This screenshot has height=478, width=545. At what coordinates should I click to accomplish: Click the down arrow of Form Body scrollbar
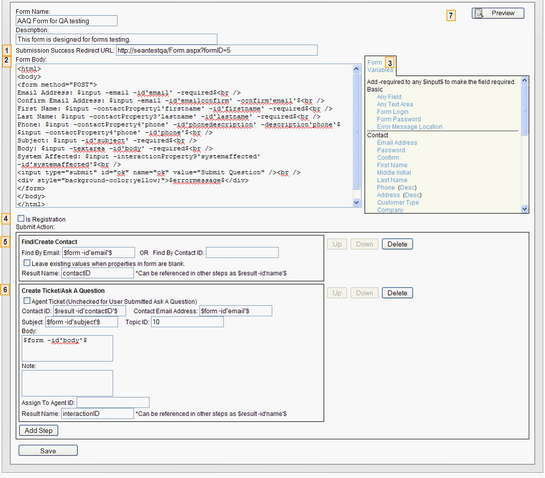[356, 202]
